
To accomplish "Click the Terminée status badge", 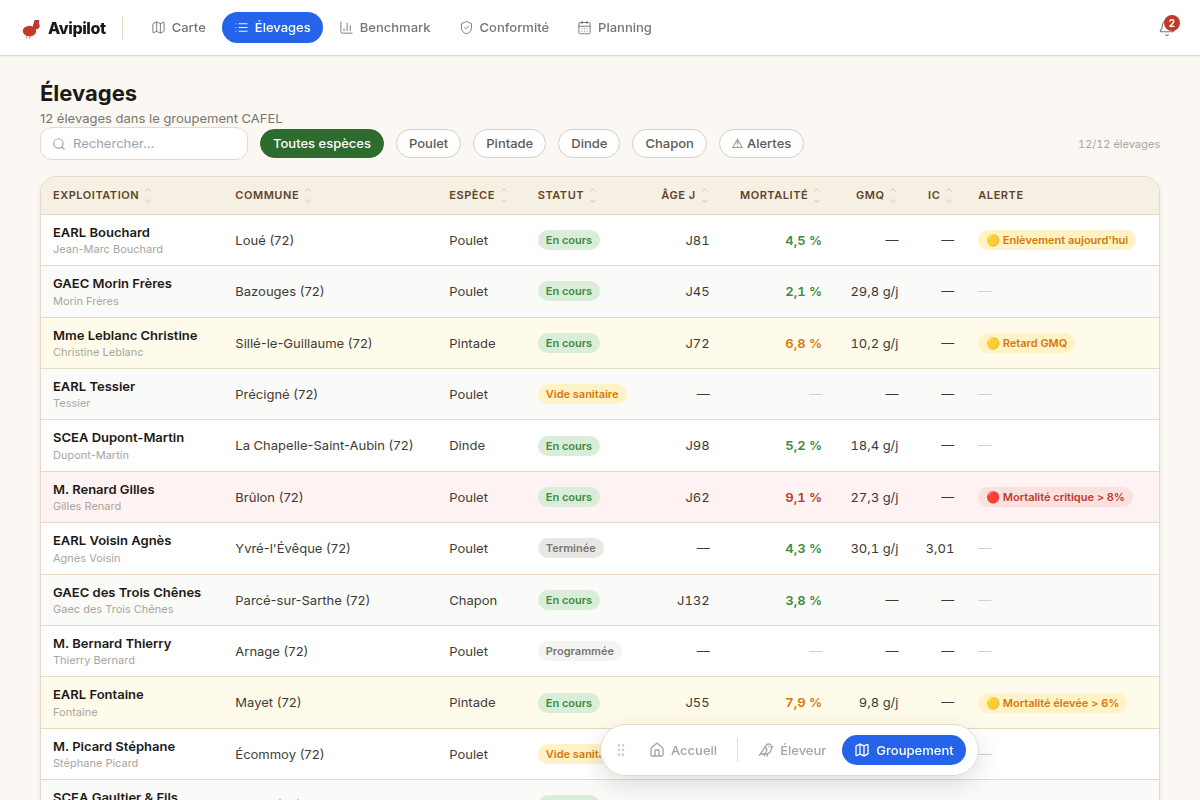I will (x=571, y=548).
